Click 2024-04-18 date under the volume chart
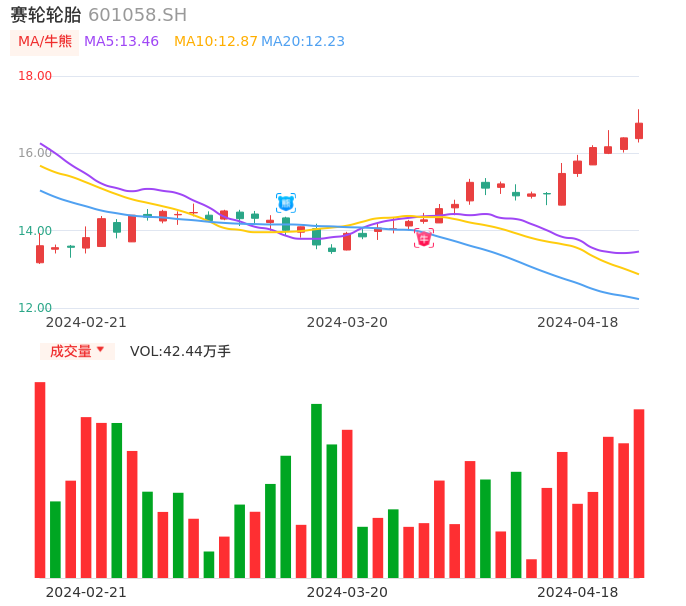The height and width of the screenshot is (606, 686). (578, 592)
